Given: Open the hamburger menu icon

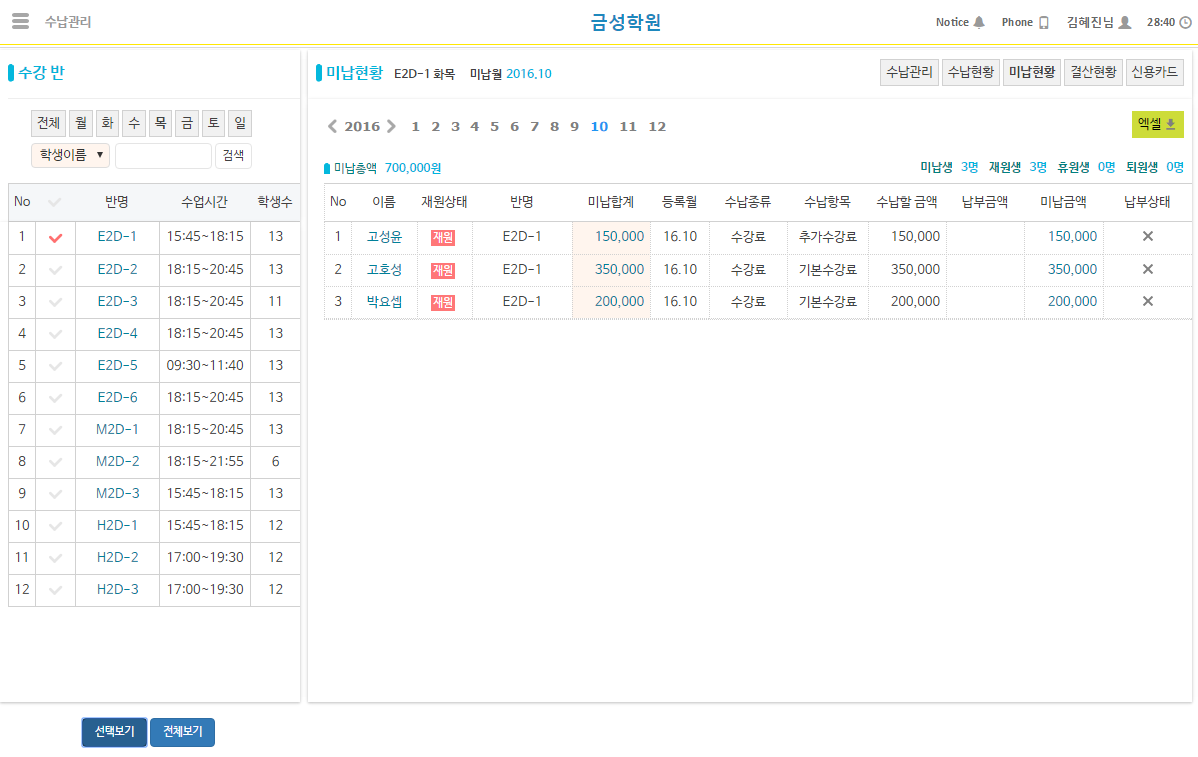Looking at the screenshot, I should coord(21,21).
